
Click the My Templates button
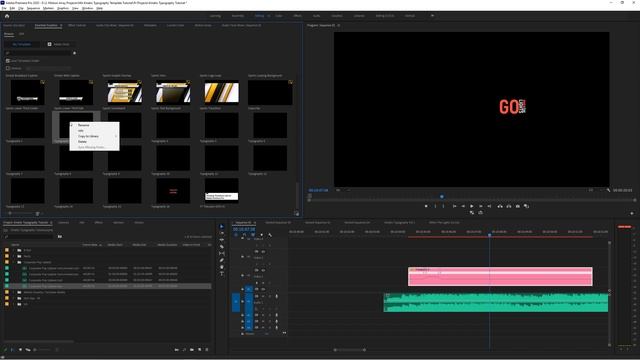[22, 44]
